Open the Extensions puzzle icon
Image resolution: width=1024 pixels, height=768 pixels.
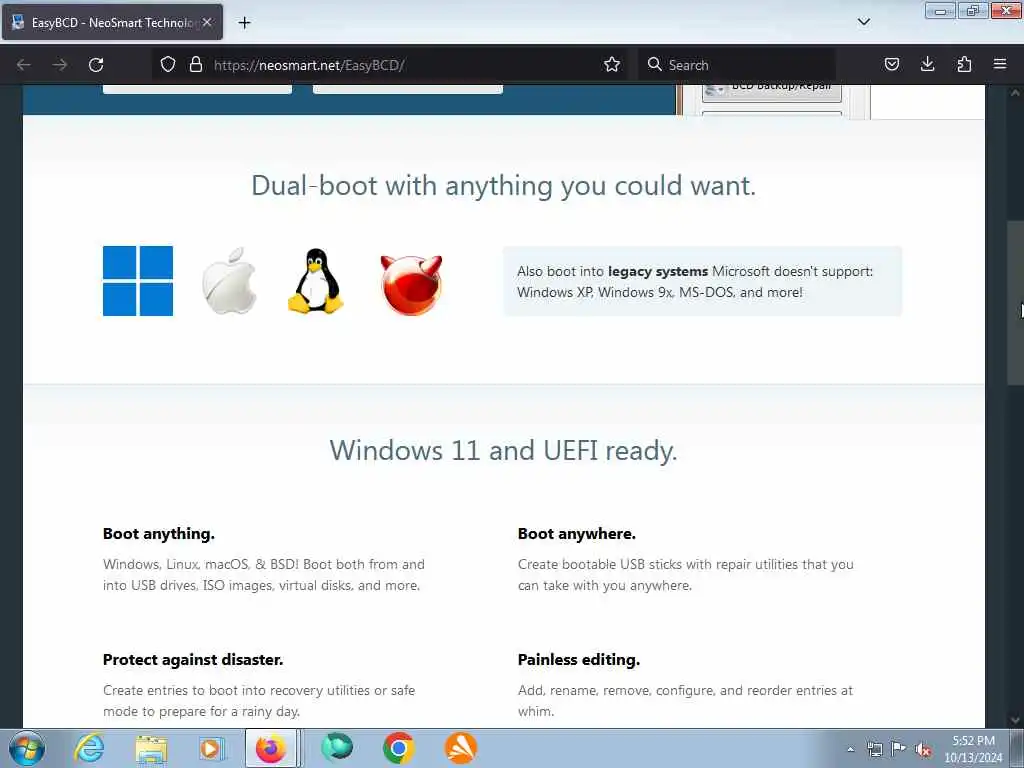[x=964, y=64]
